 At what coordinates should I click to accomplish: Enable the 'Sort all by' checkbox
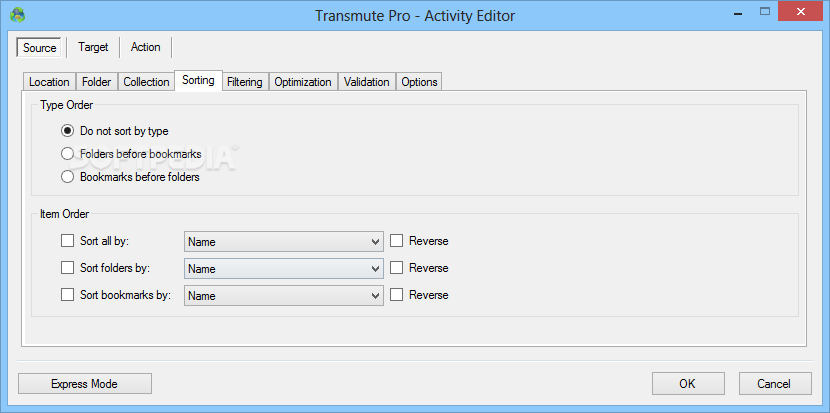(x=67, y=241)
